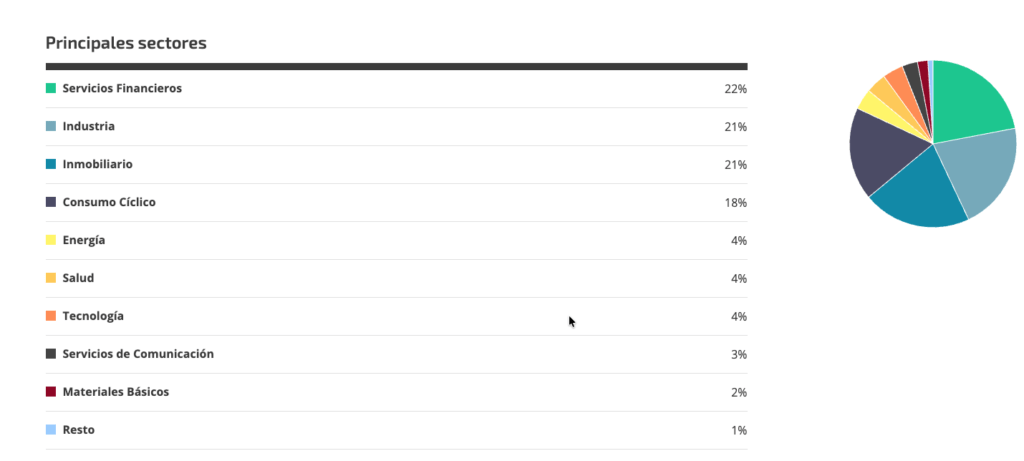The image size is (1024, 461).
Task: Click the 18% value for Consumo Cíclico
Action: click(735, 202)
